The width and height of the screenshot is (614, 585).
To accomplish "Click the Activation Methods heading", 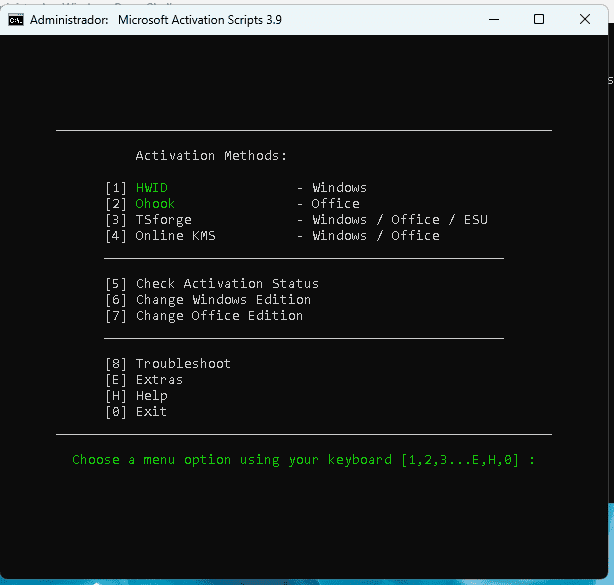I will point(211,156).
